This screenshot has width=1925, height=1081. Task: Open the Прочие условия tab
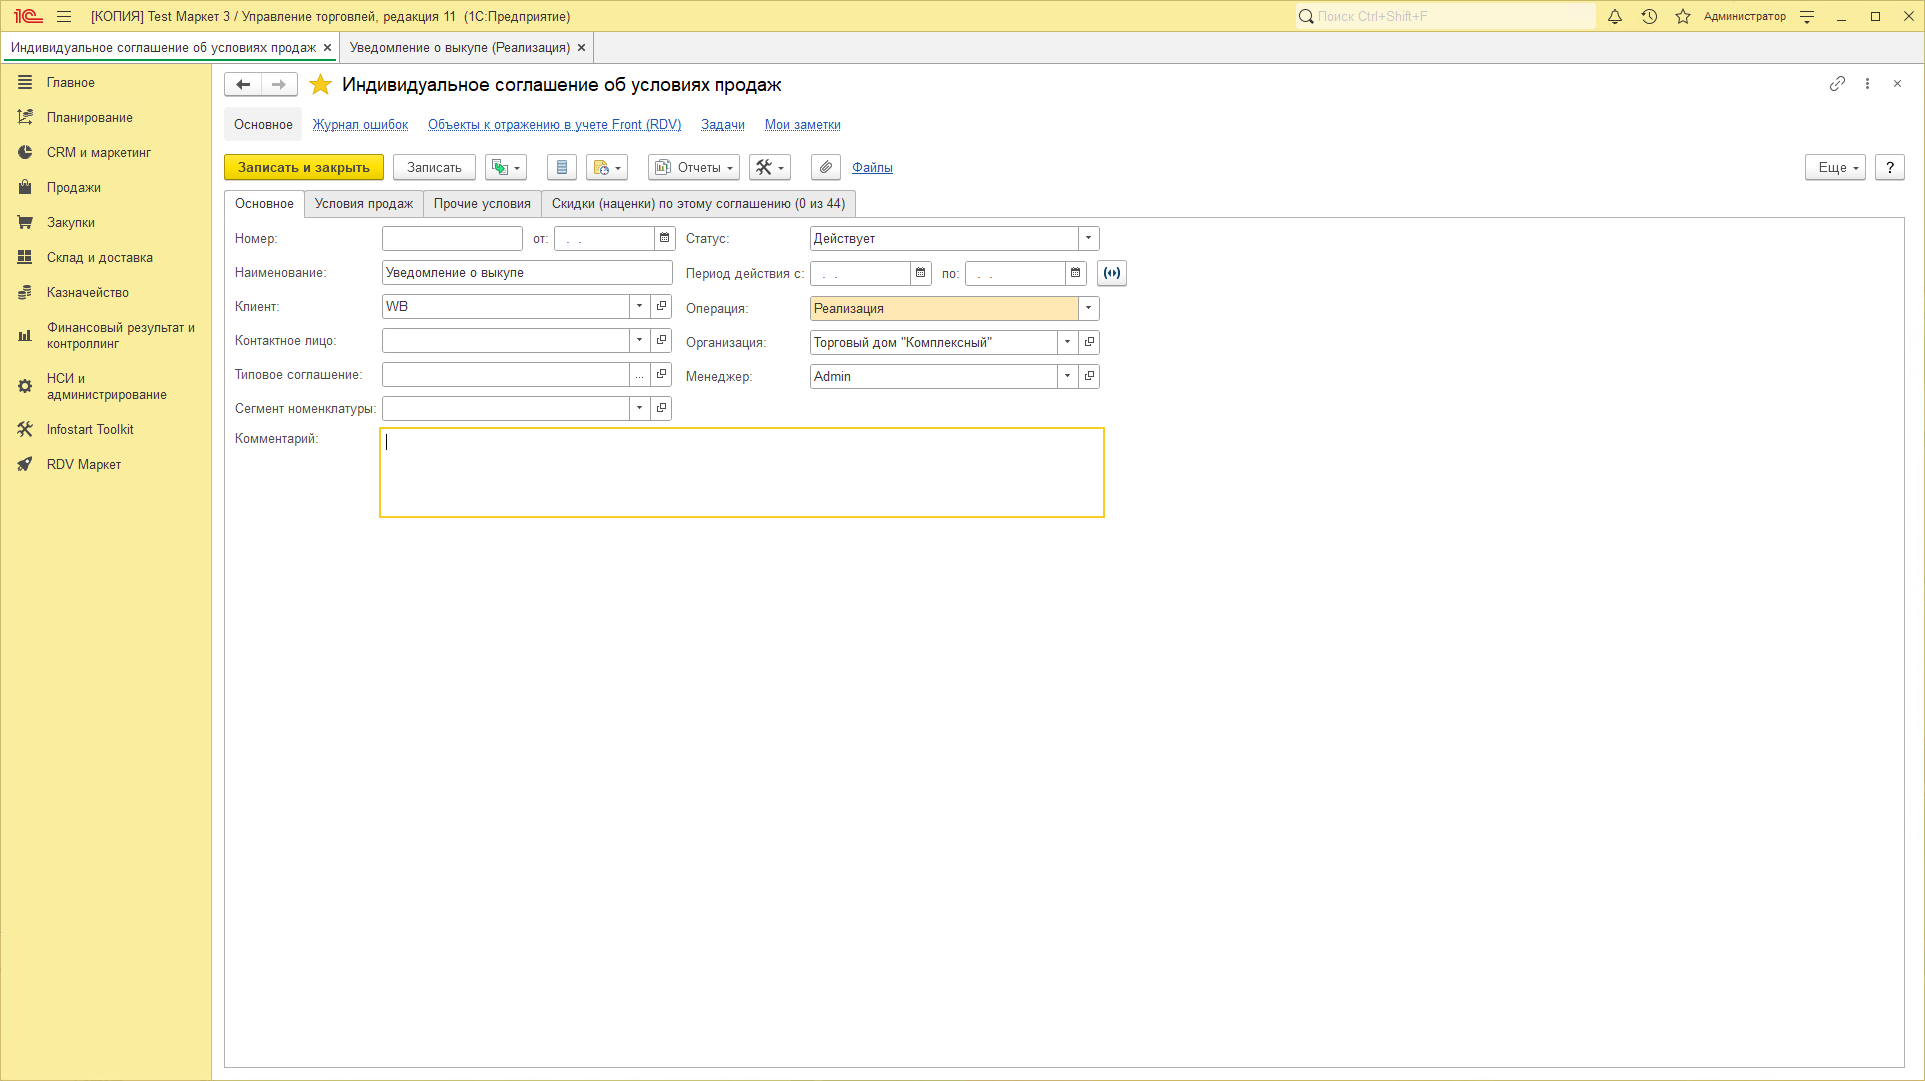pos(482,204)
